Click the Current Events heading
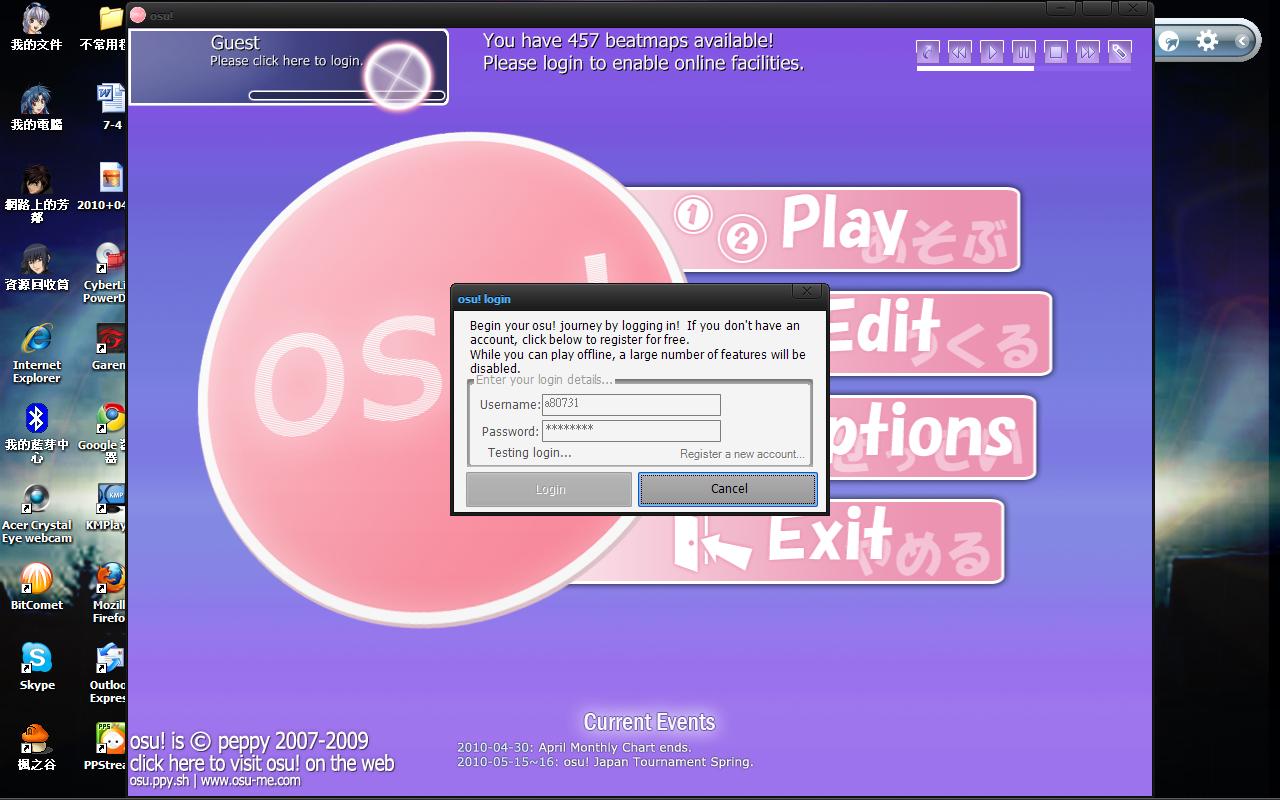 pyautogui.click(x=649, y=722)
